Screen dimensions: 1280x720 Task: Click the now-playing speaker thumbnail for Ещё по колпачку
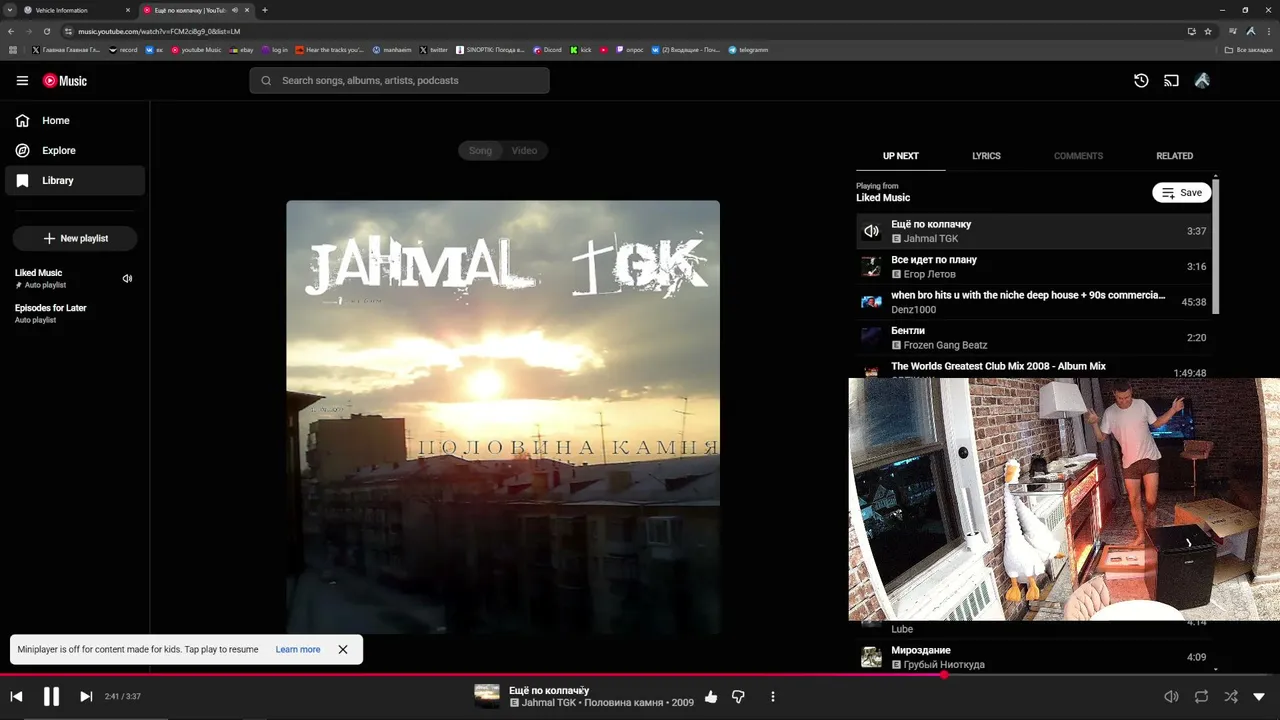point(871,231)
